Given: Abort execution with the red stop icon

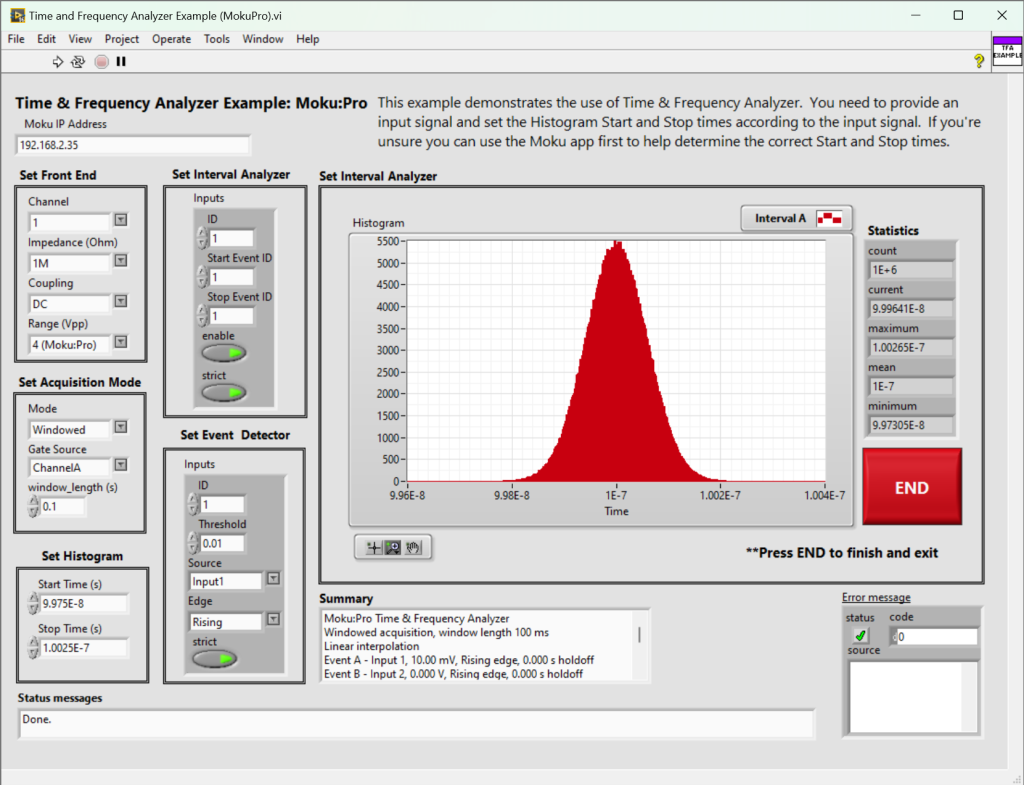Looking at the screenshot, I should [101, 61].
